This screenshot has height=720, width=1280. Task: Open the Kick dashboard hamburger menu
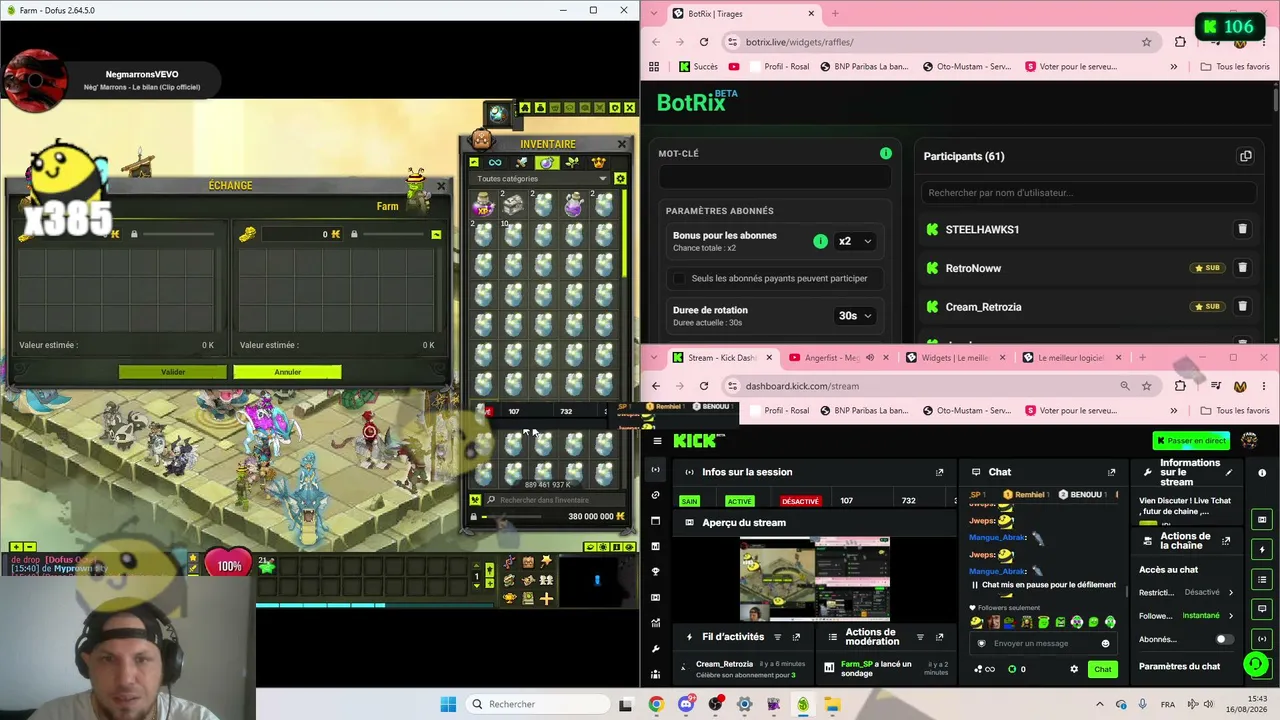click(657, 440)
